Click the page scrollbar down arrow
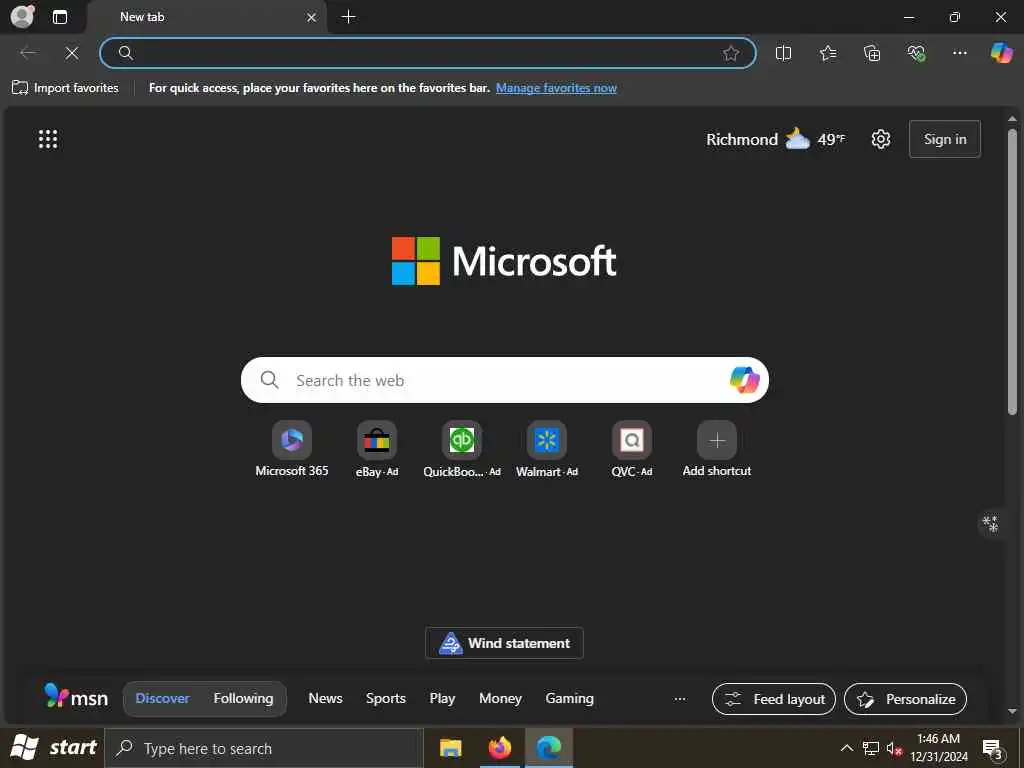The height and width of the screenshot is (768, 1024). (1012, 711)
